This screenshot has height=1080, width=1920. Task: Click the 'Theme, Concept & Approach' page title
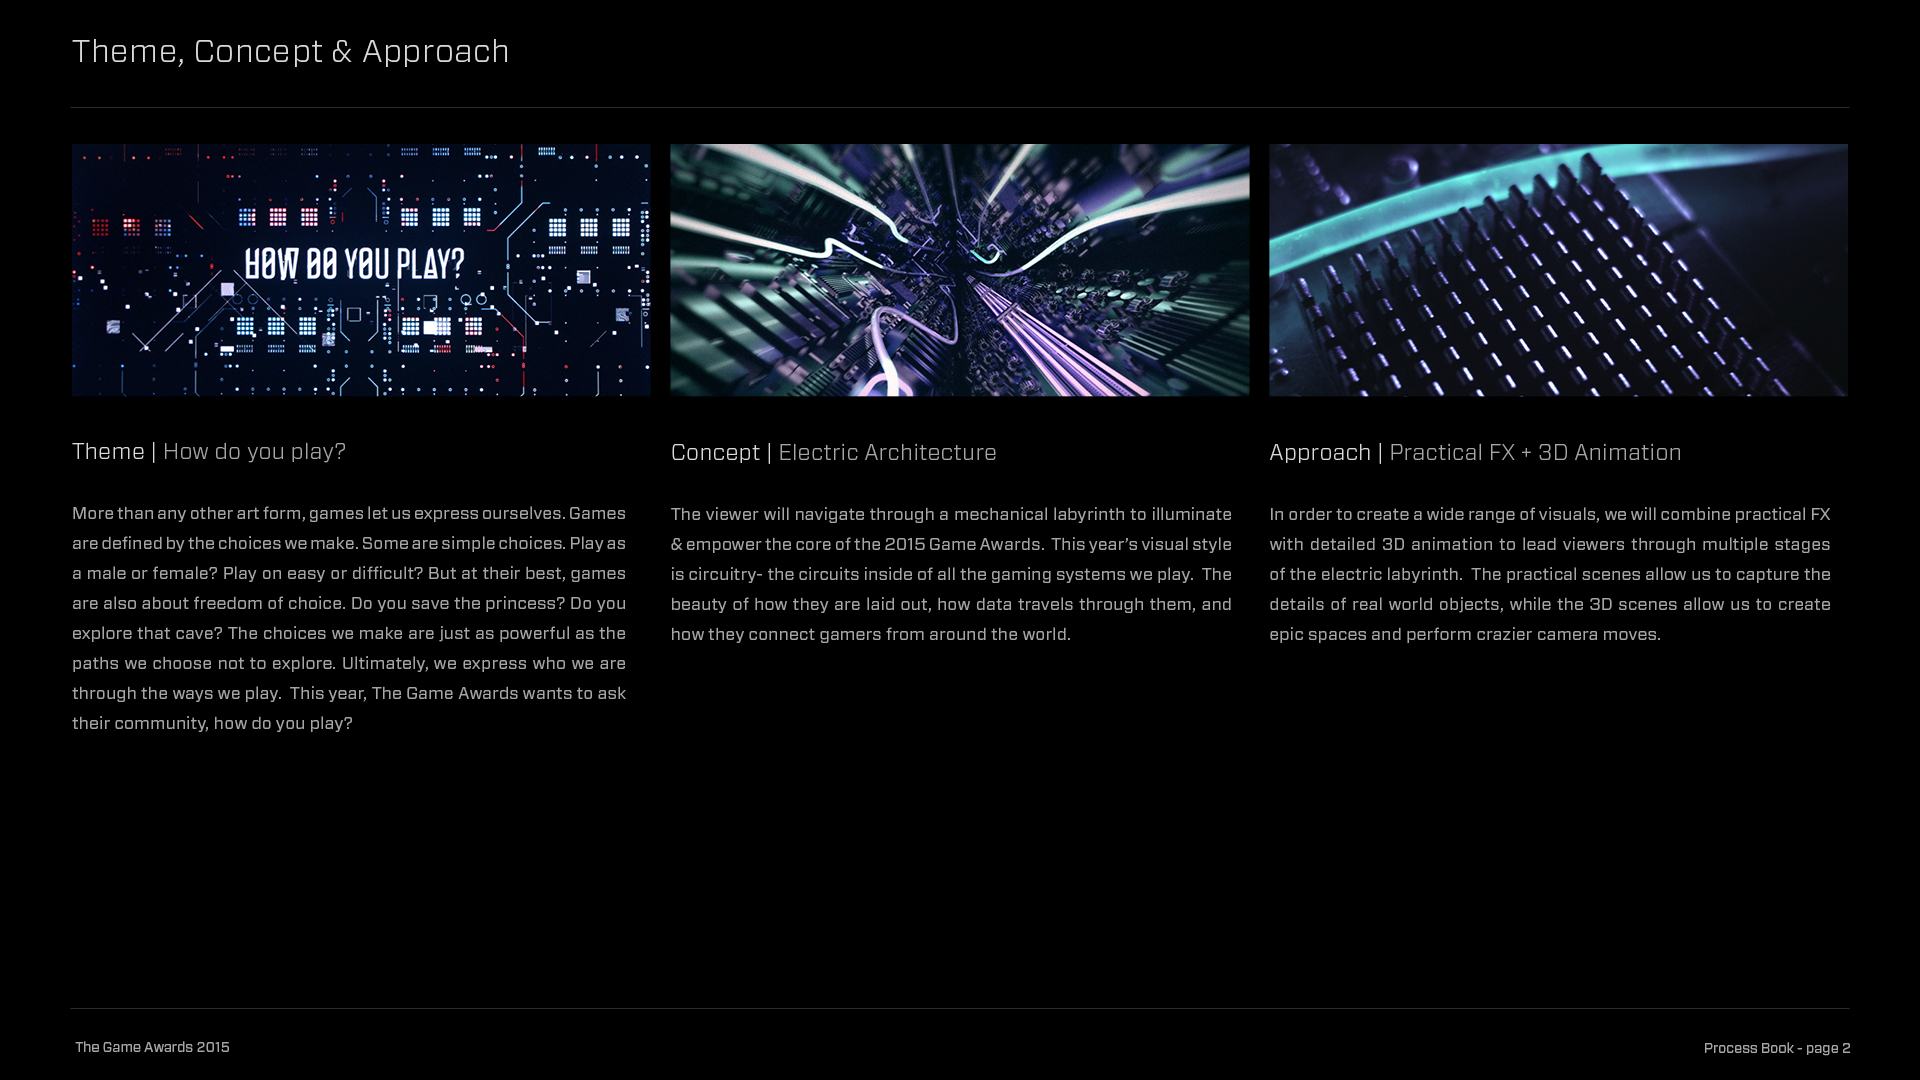tap(290, 51)
